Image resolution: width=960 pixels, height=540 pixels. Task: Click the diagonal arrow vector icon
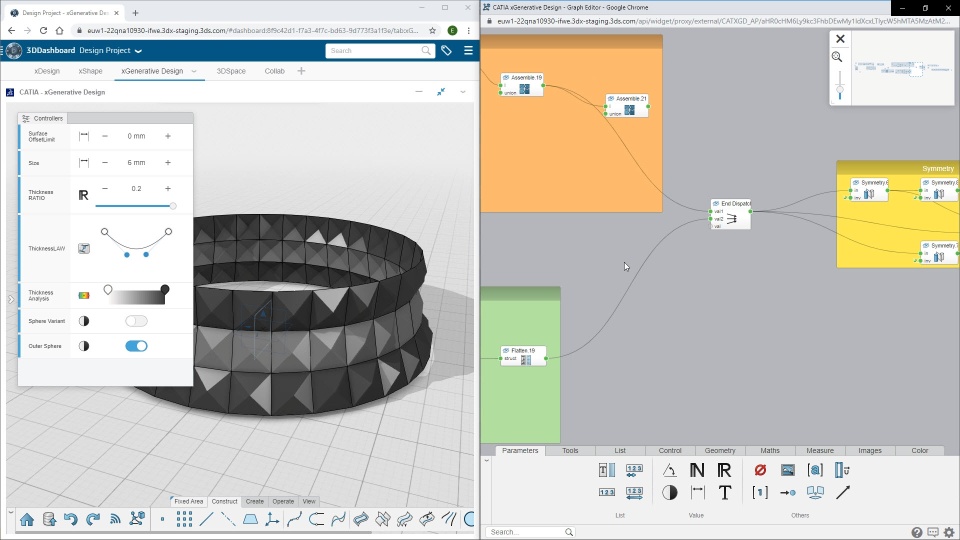(843, 492)
